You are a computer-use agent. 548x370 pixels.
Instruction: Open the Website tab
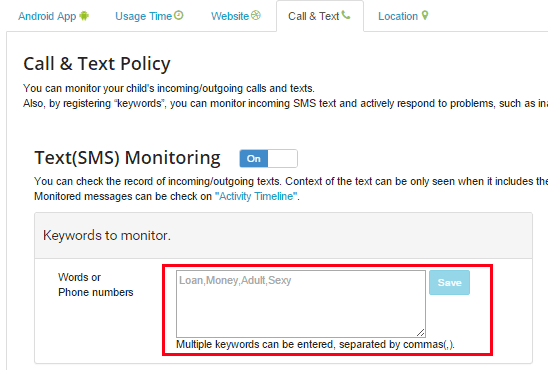coord(236,16)
